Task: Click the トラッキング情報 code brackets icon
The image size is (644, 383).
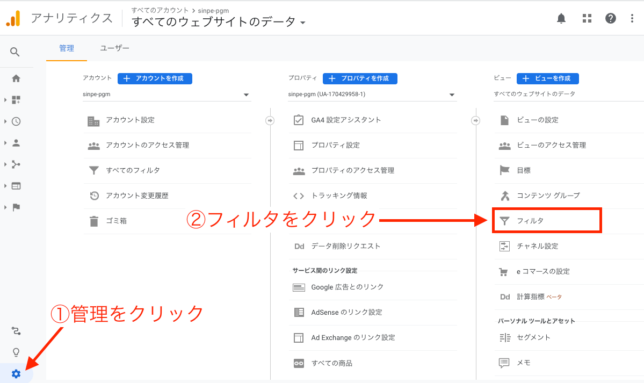Action: click(299, 196)
